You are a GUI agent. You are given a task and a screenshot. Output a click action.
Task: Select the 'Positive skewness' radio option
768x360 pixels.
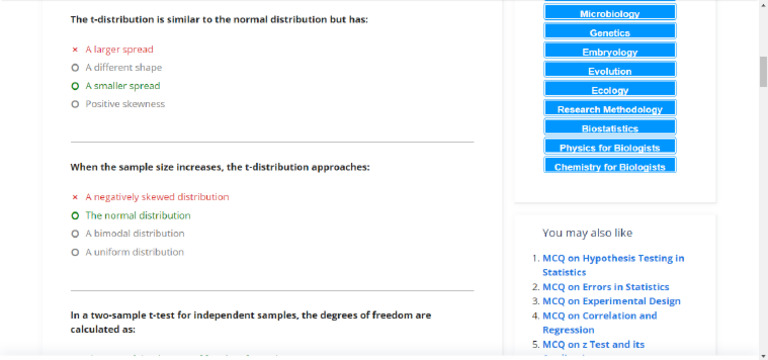(75, 104)
